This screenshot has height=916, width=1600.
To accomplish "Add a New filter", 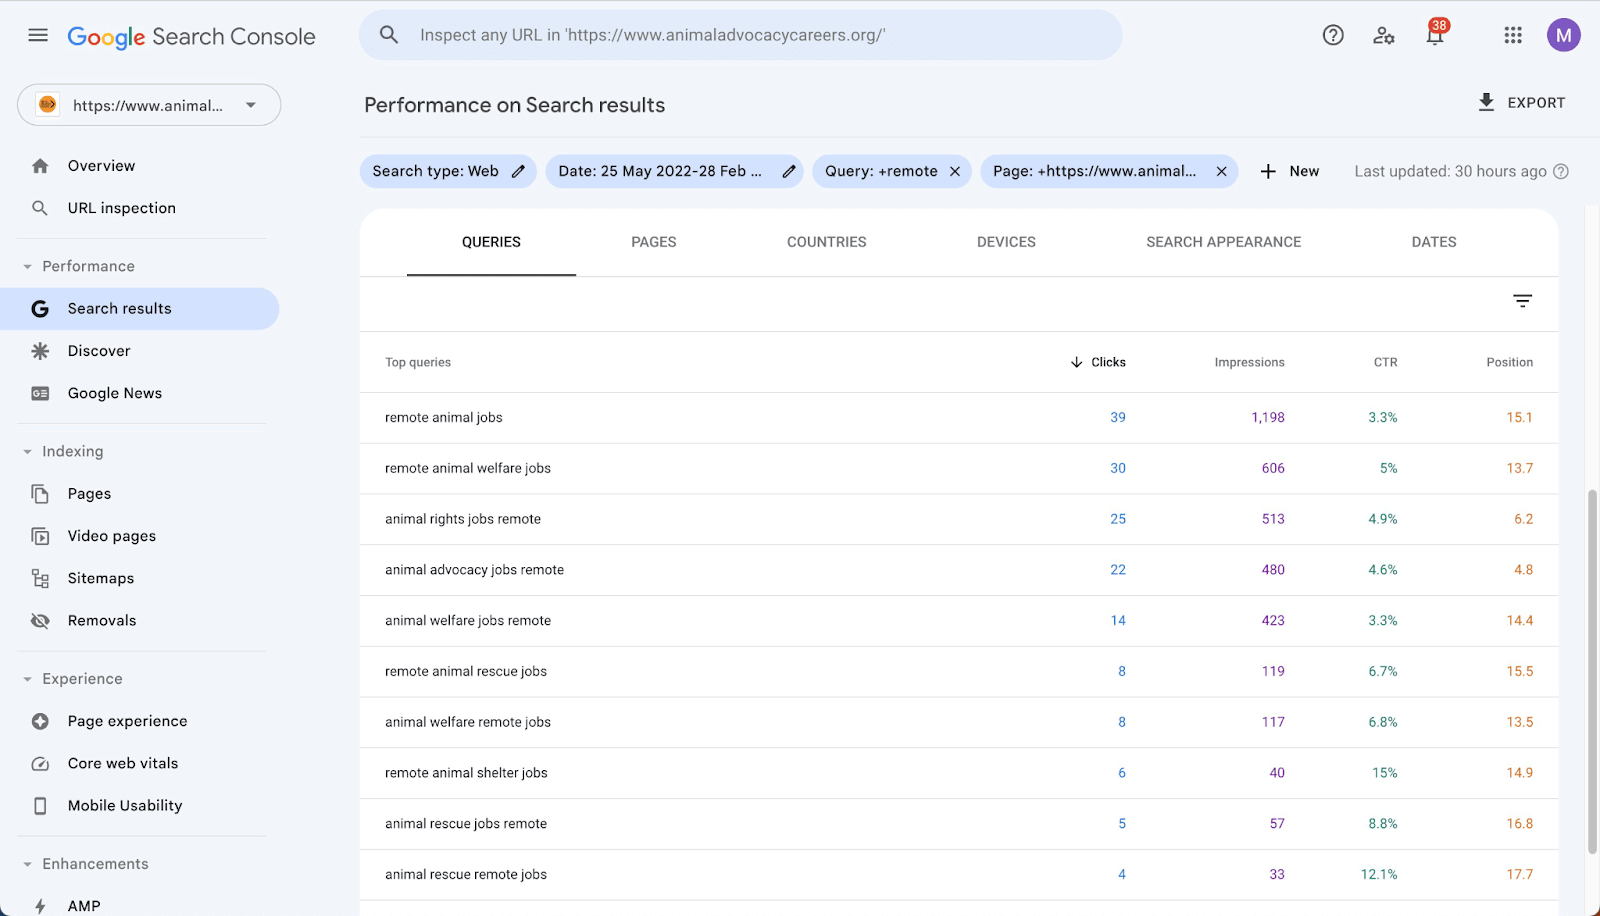I will pos(1289,171).
